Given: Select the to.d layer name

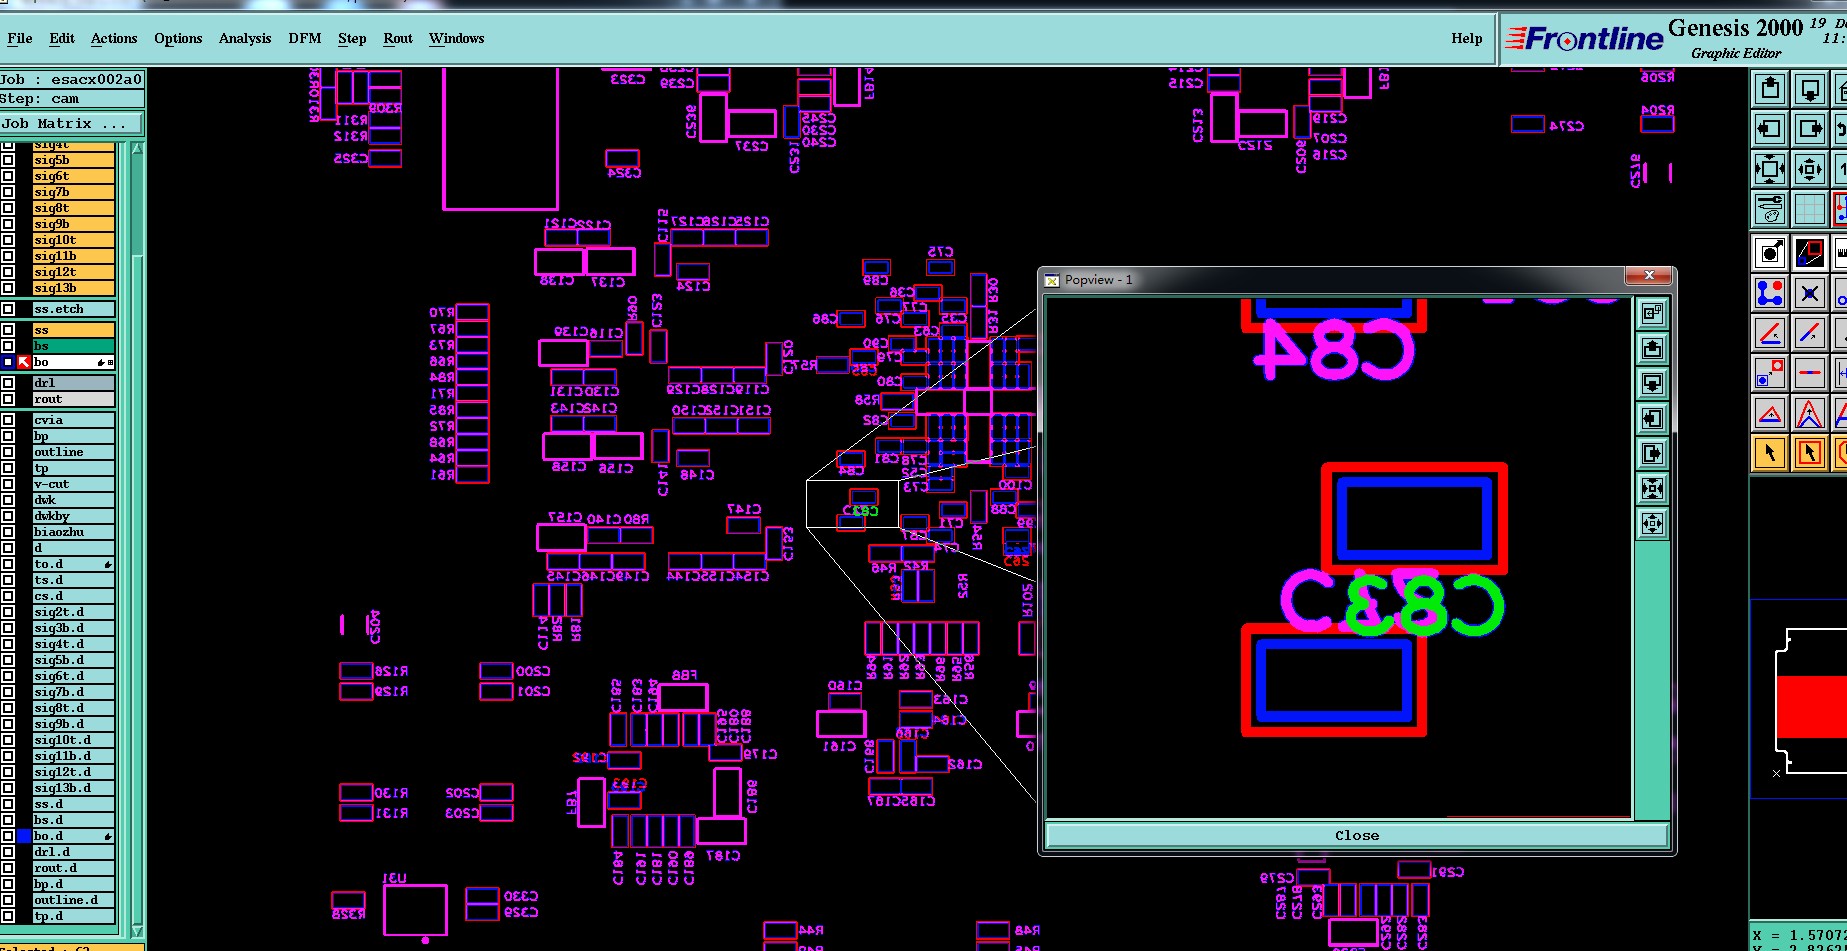Looking at the screenshot, I should pos(73,564).
